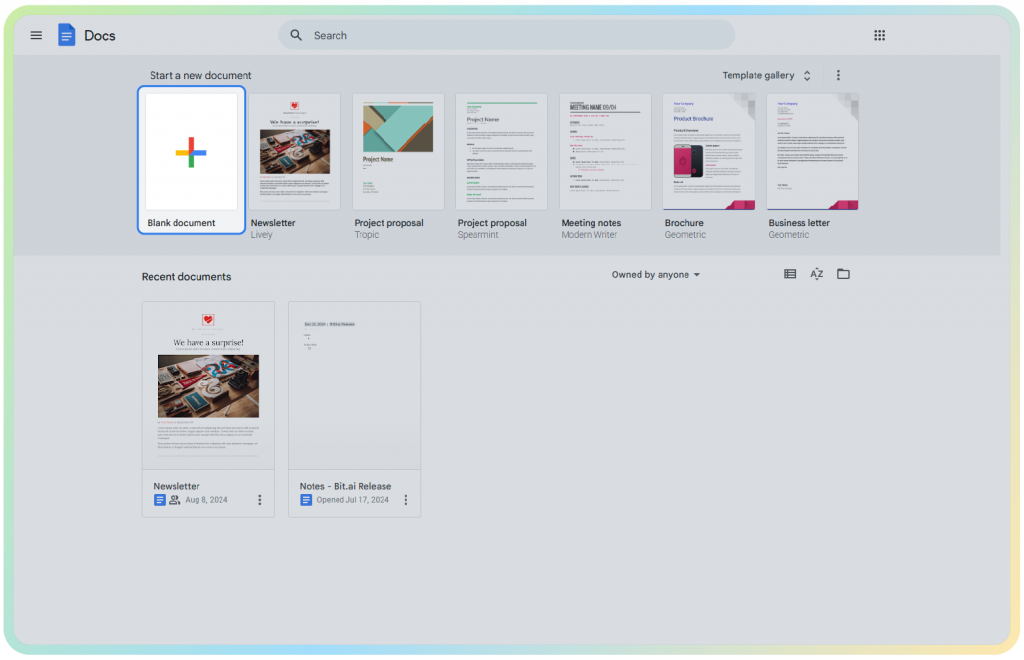1024x660 pixels.
Task: Focus the Search input field
Action: [x=507, y=35]
